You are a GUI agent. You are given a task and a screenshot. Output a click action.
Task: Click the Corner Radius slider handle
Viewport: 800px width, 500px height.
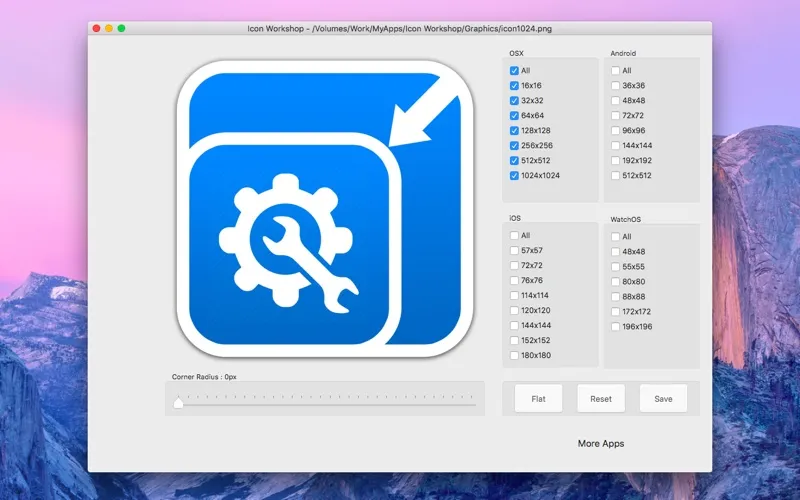179,403
